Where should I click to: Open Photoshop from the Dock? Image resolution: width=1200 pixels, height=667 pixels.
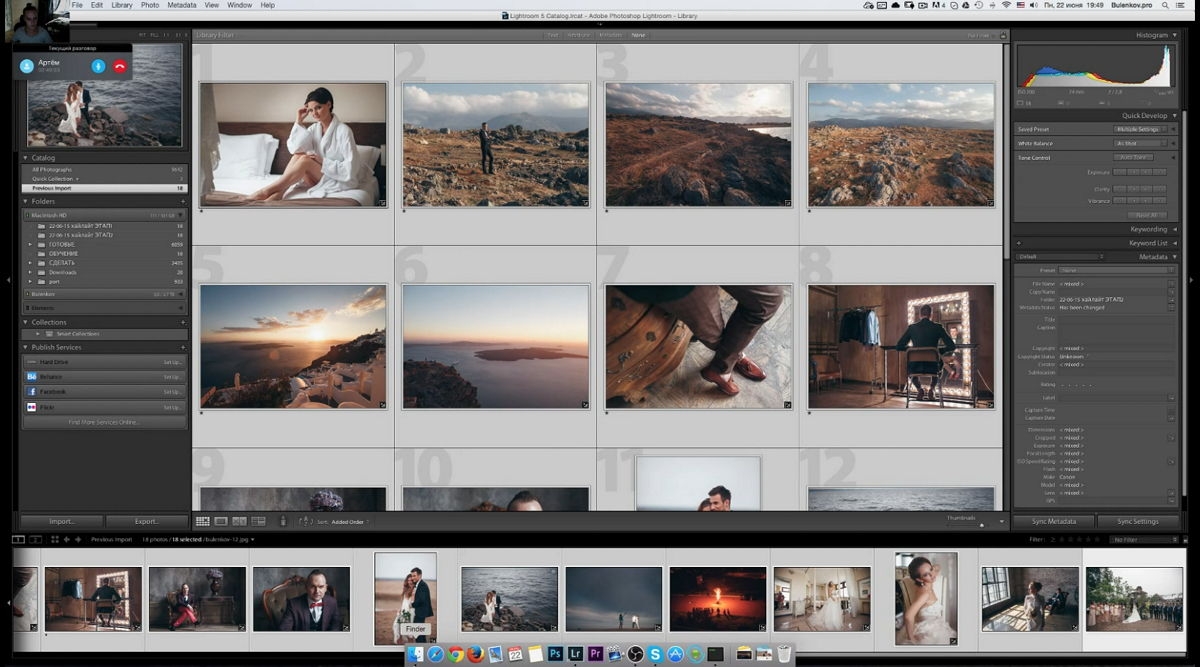click(x=555, y=653)
